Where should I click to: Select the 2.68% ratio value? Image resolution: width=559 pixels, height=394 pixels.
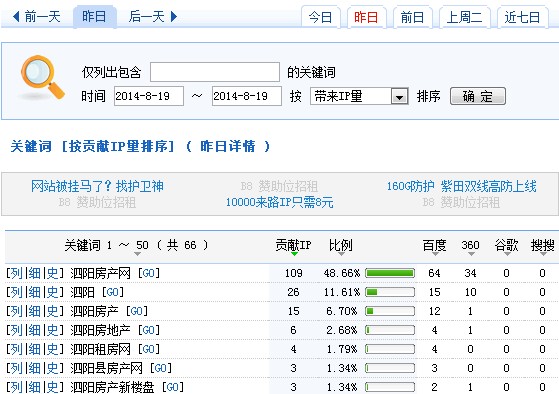(x=342, y=330)
